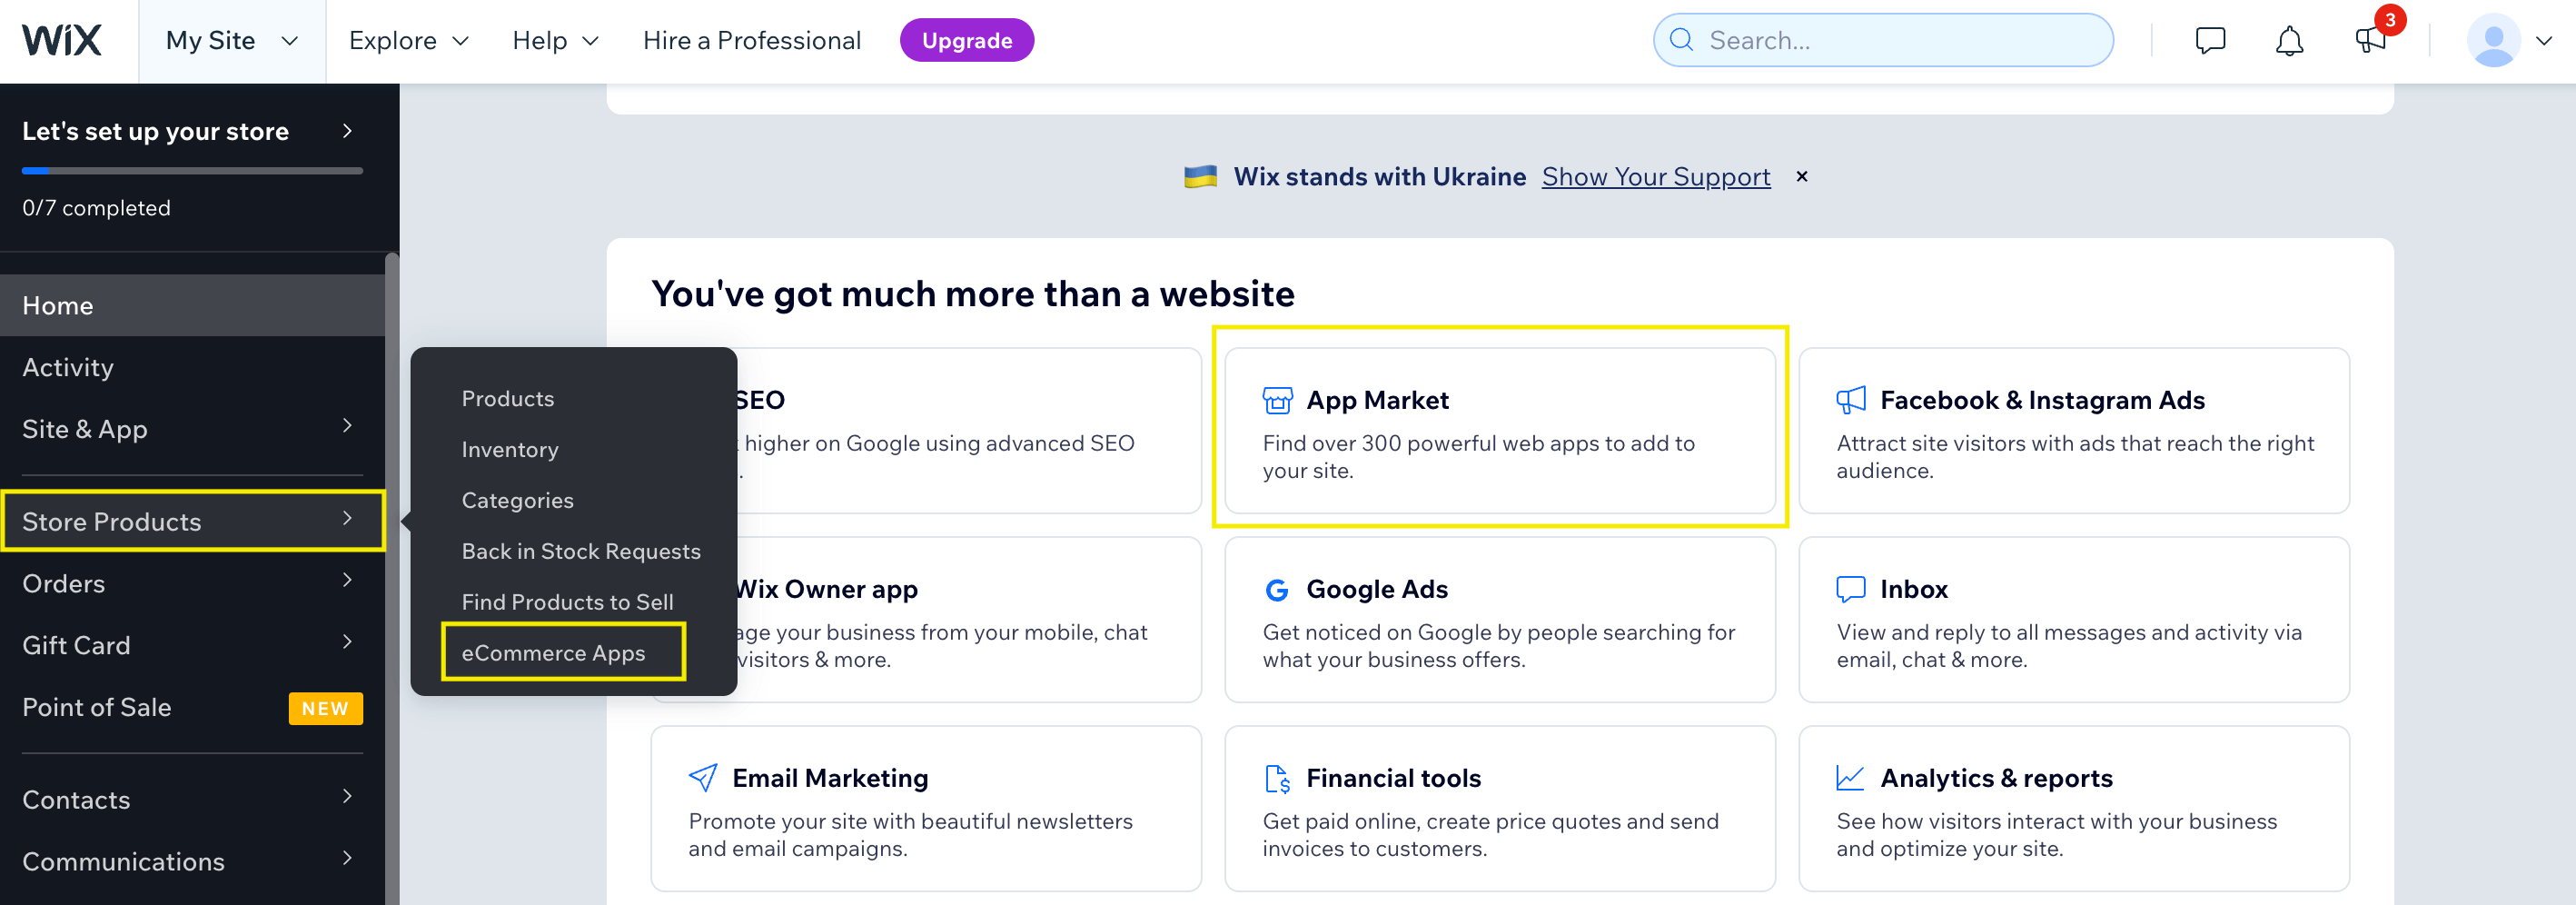Select Products in the flyout menu
2576x905 pixels.
[508, 399]
